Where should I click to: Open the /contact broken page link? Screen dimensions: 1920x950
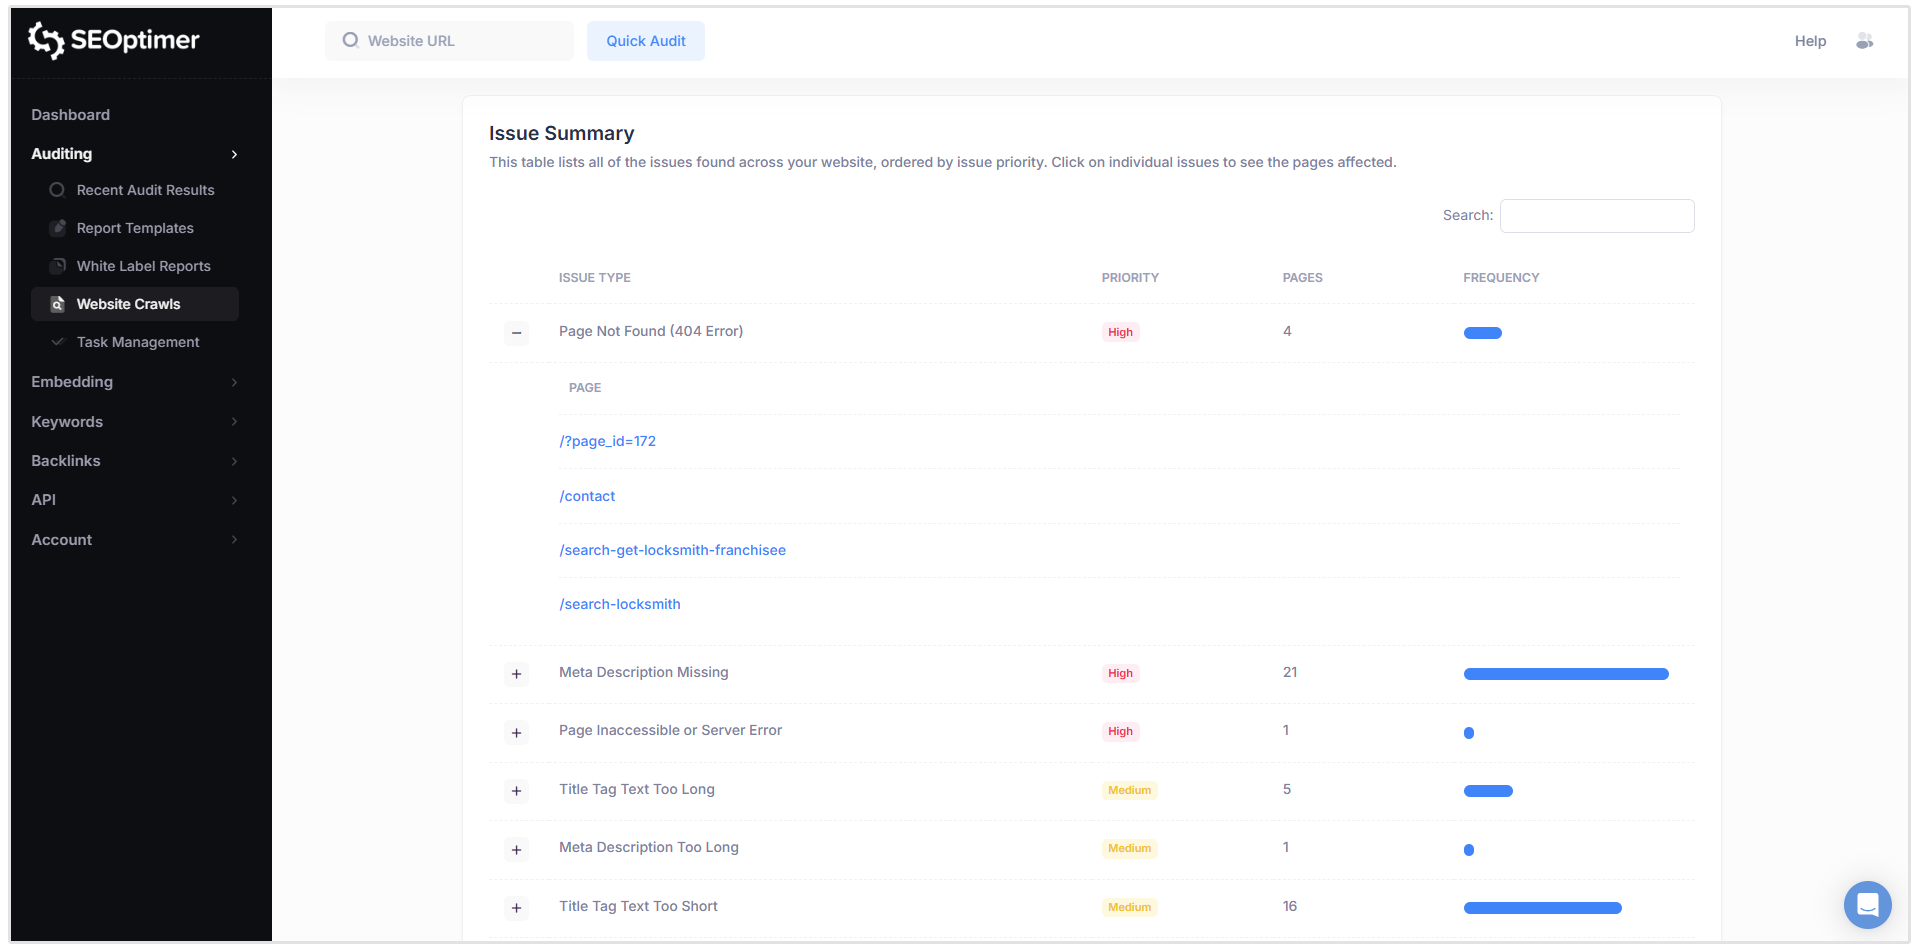pos(587,496)
